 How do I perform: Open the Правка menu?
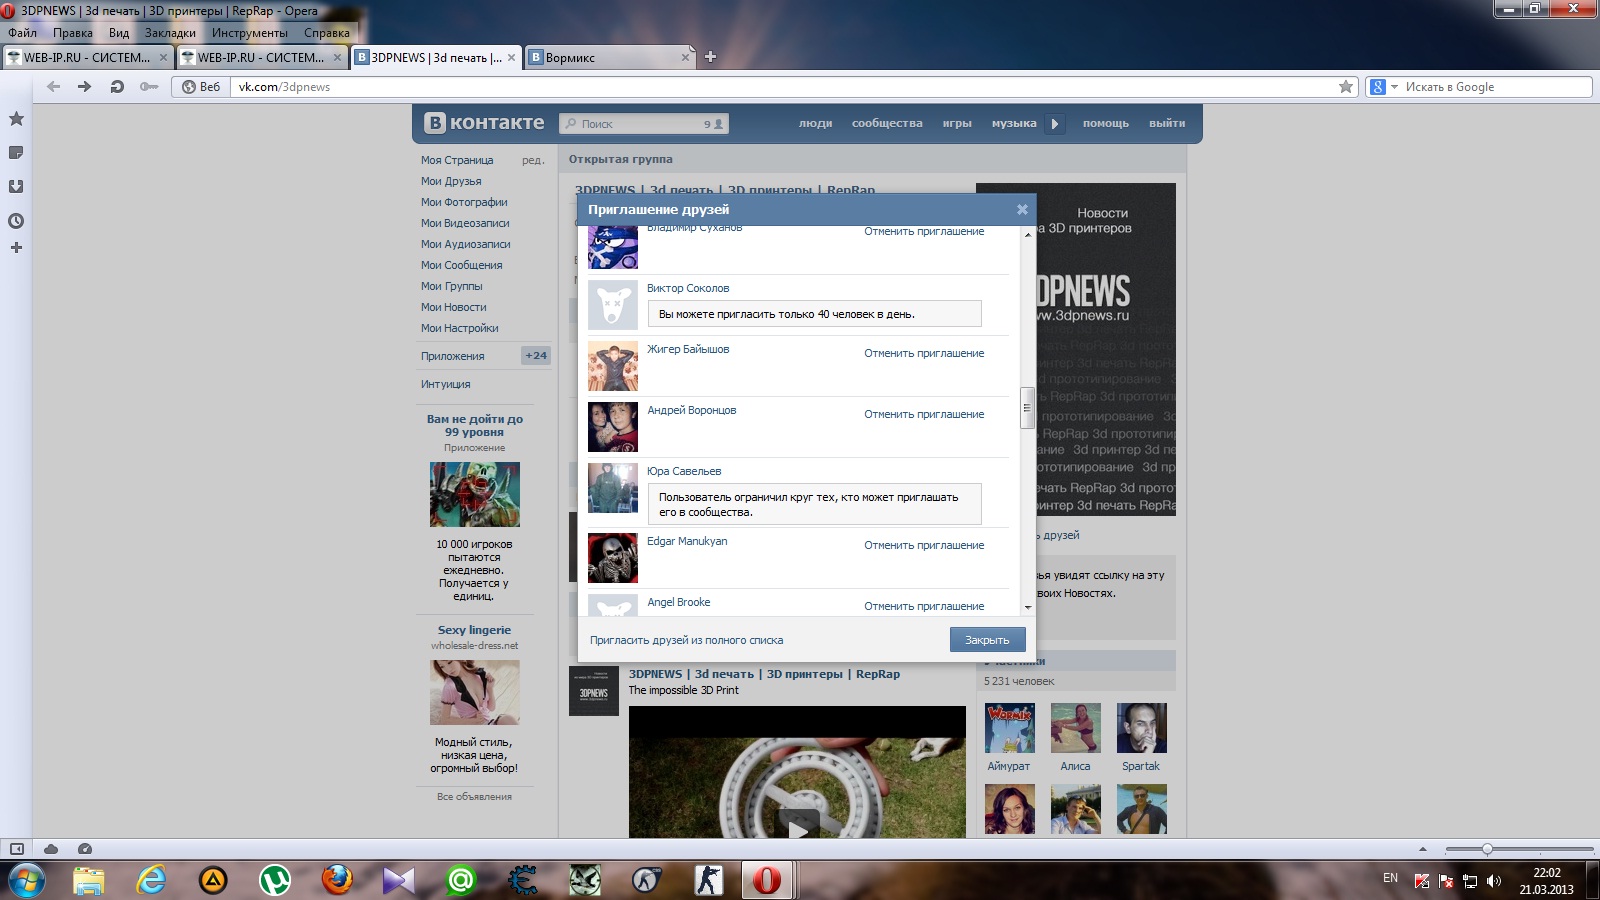click(72, 33)
